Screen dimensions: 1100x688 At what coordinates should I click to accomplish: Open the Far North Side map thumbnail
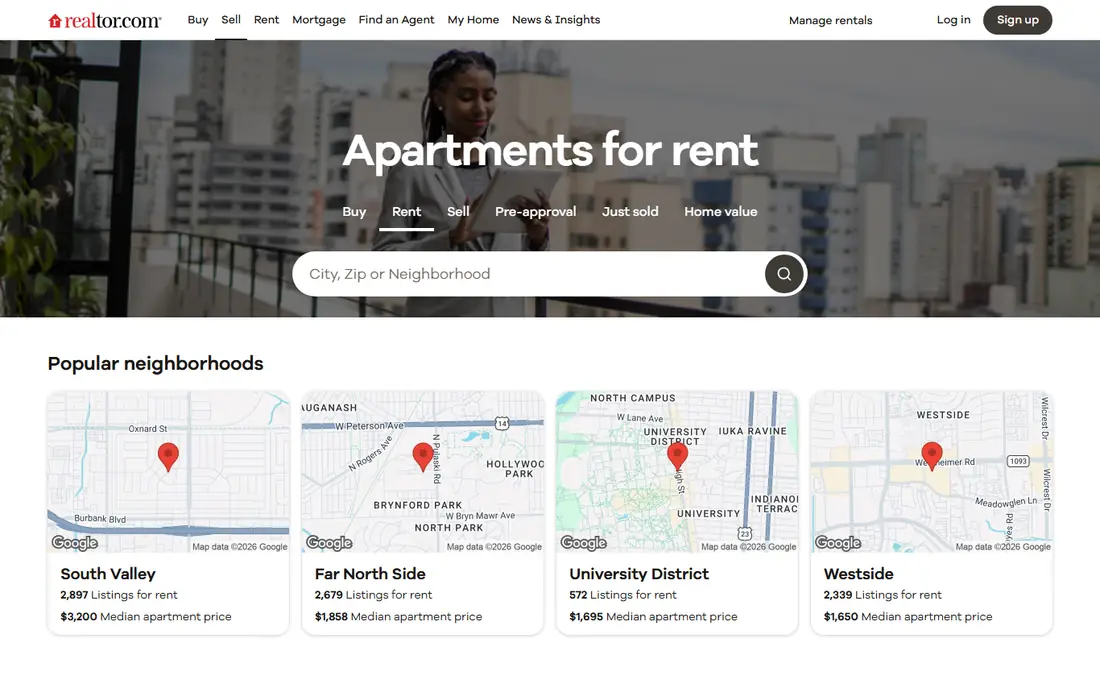click(422, 472)
